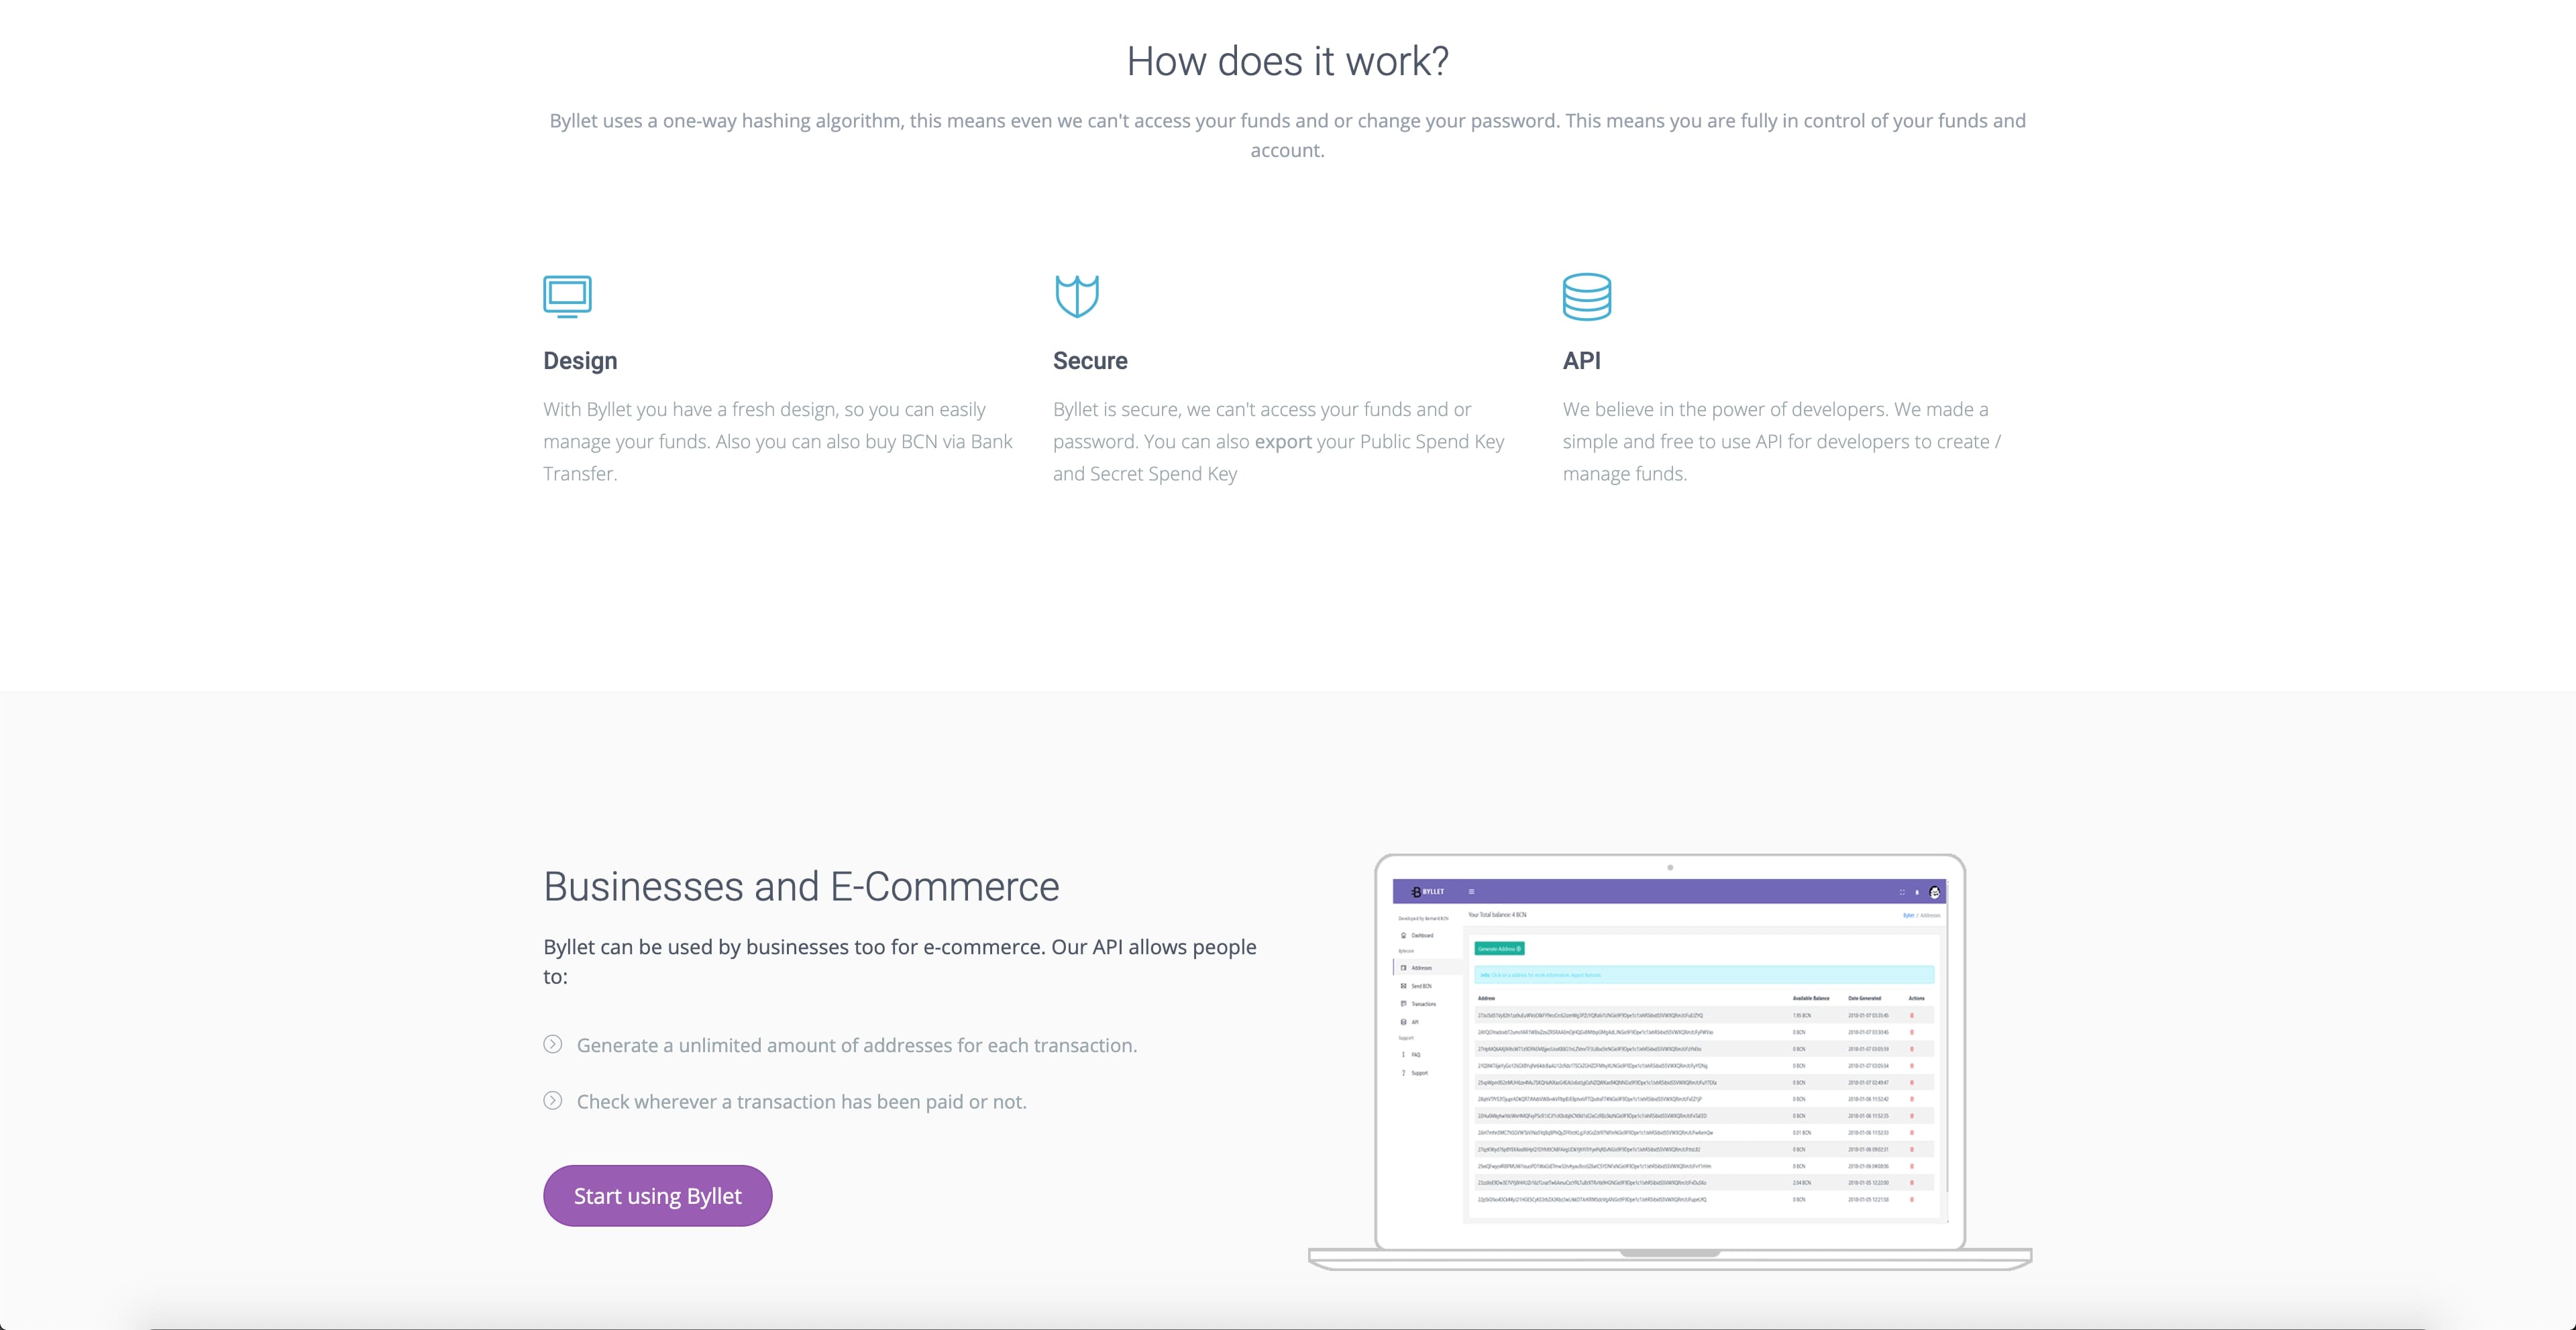
Task: Open the apps grid icon in the header
Action: click(x=1902, y=893)
